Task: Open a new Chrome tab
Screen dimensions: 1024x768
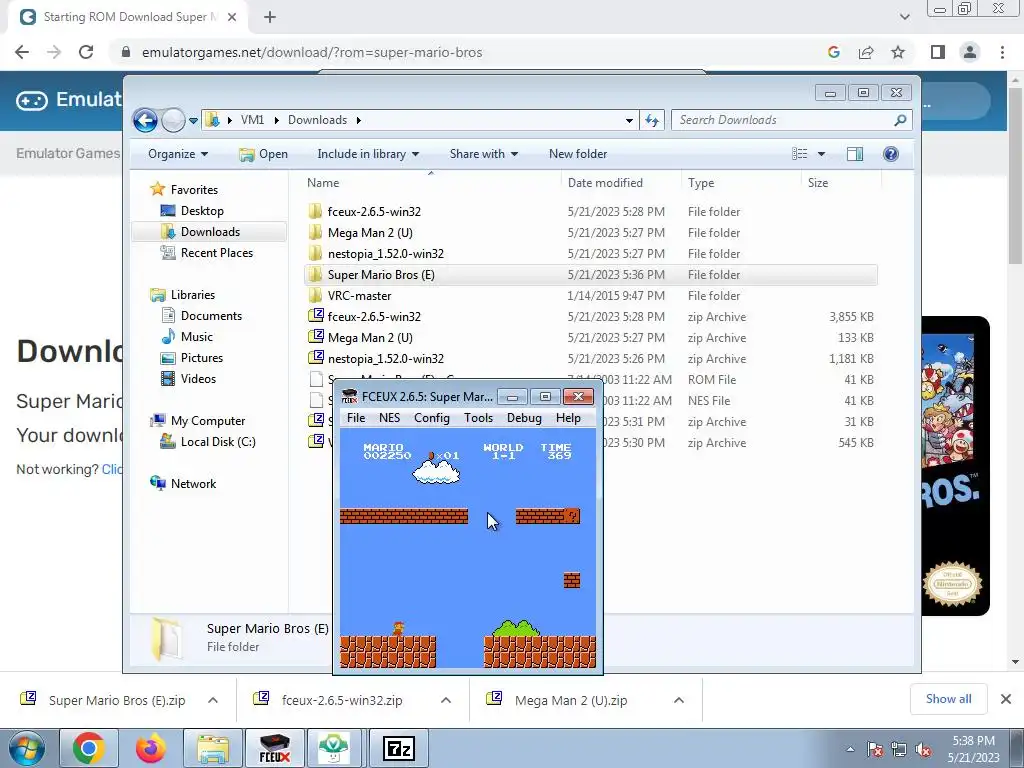Action: [x=270, y=18]
